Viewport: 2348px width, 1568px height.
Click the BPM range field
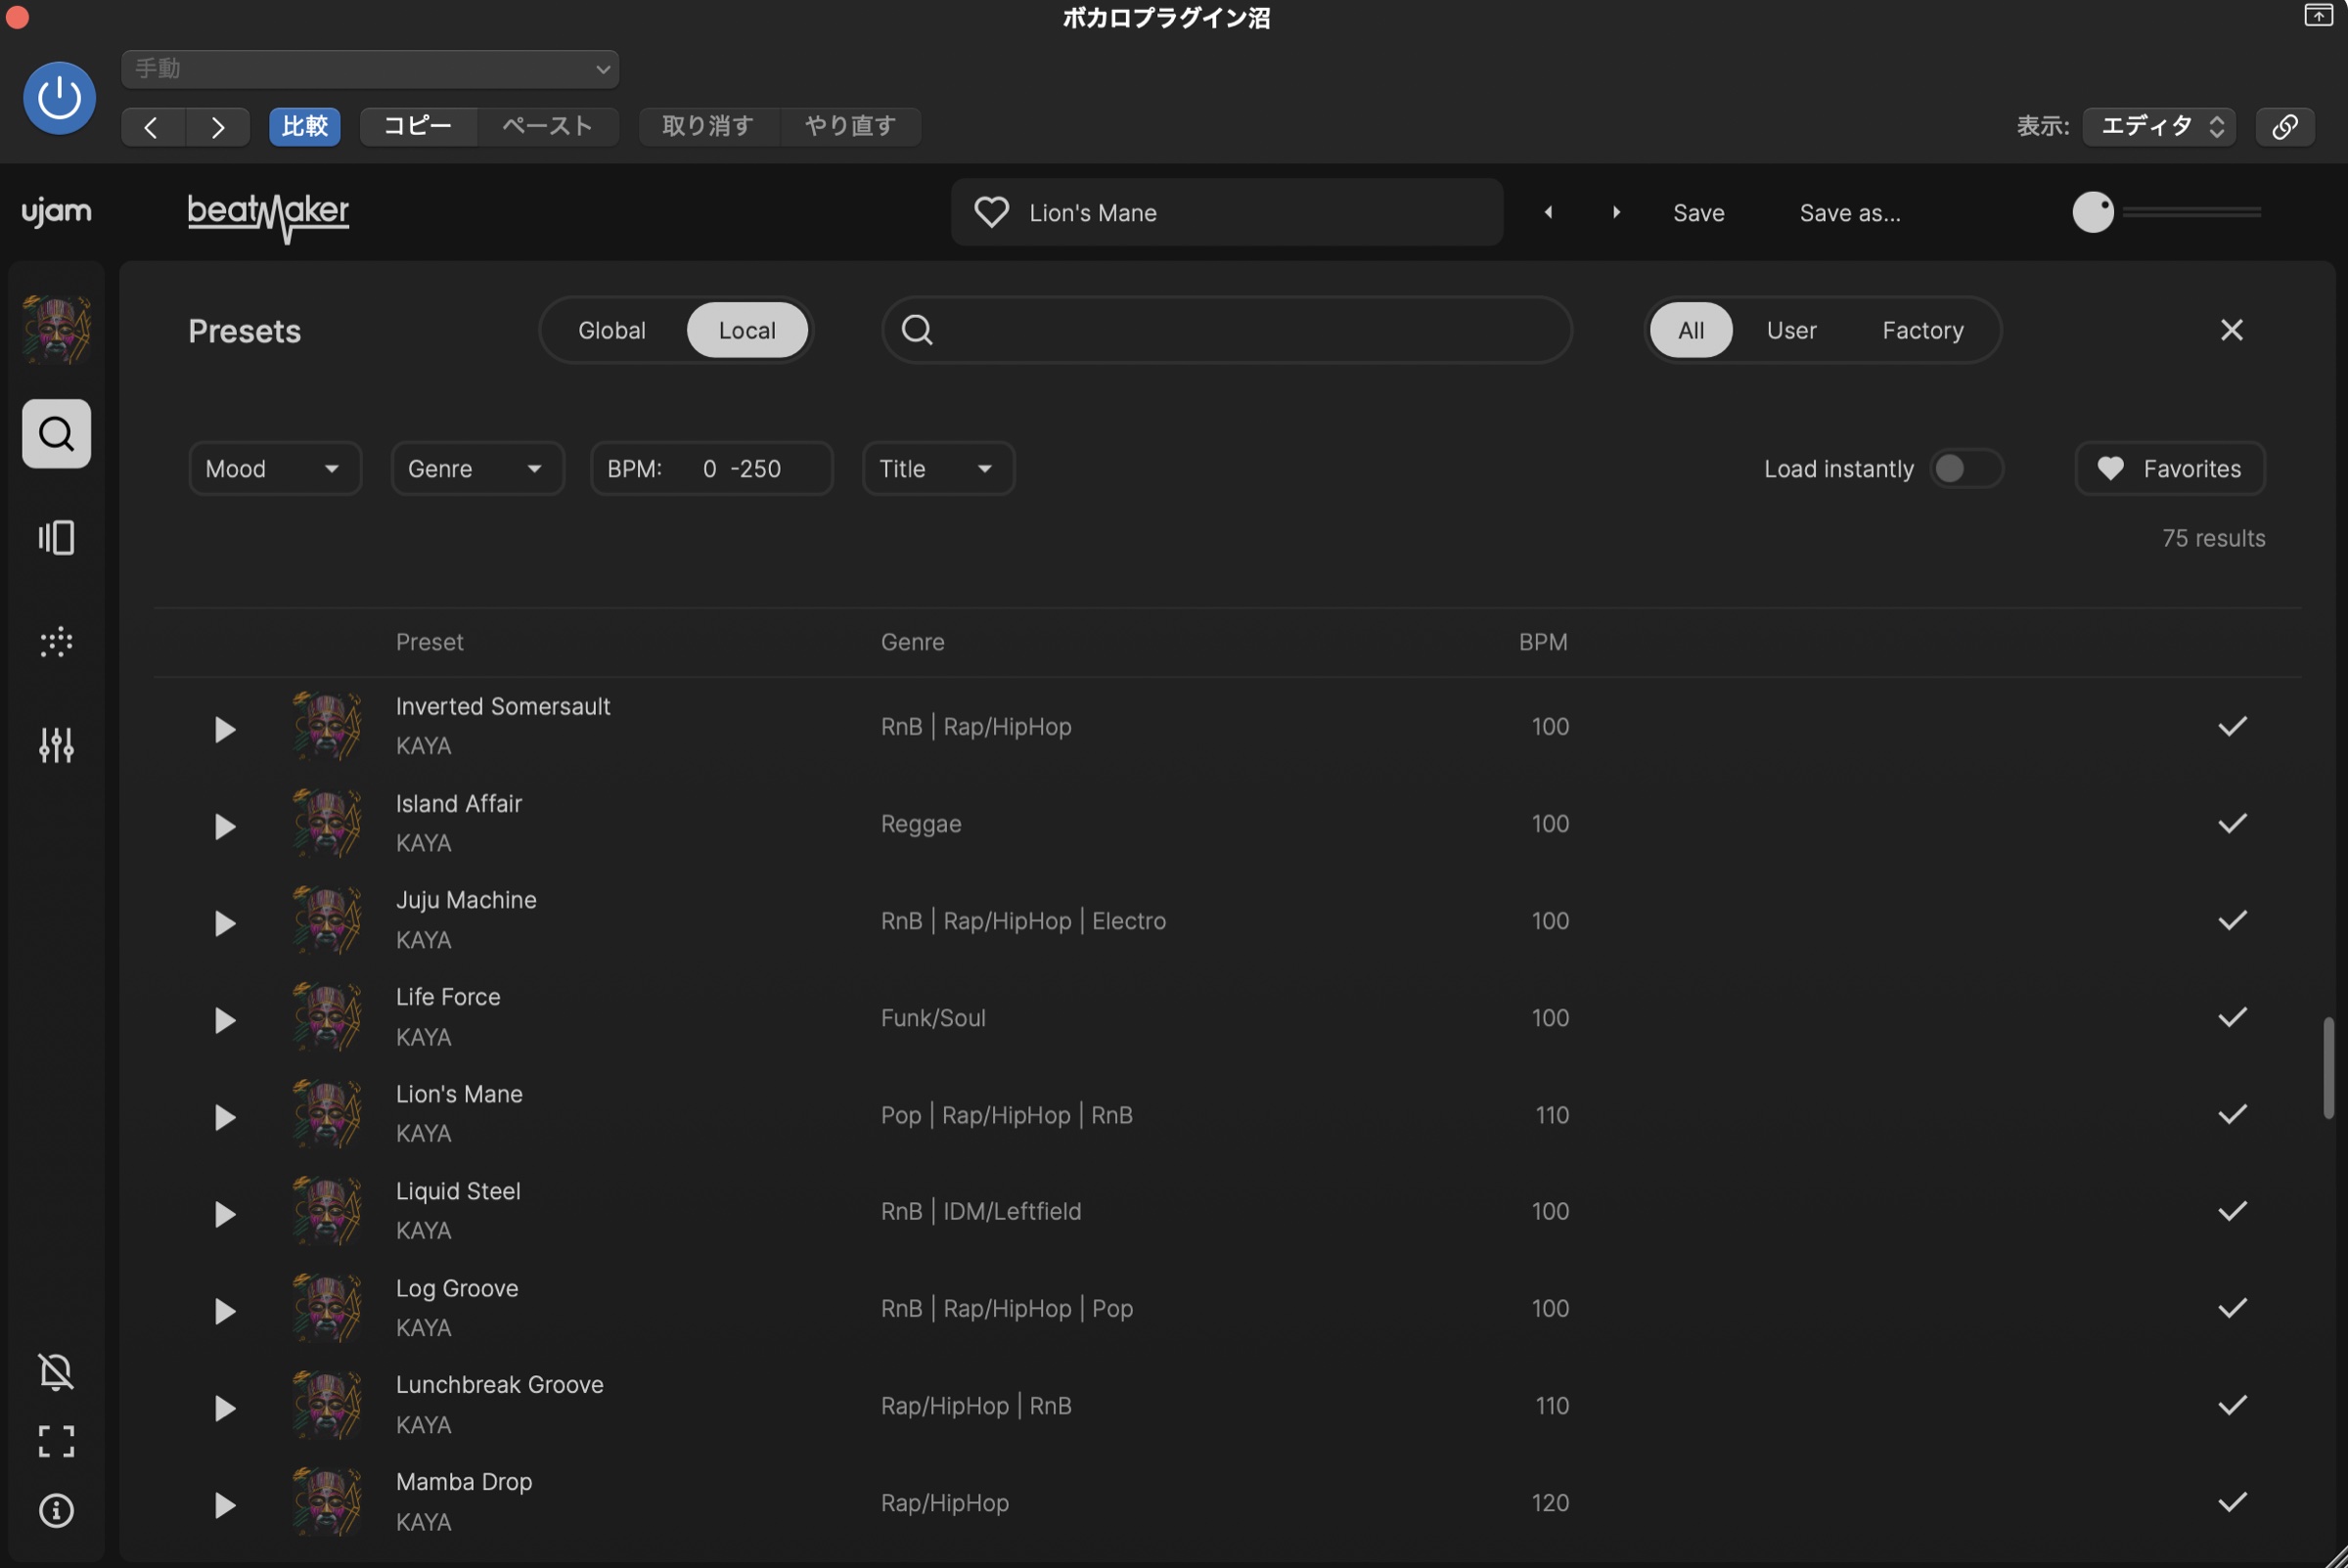point(712,468)
